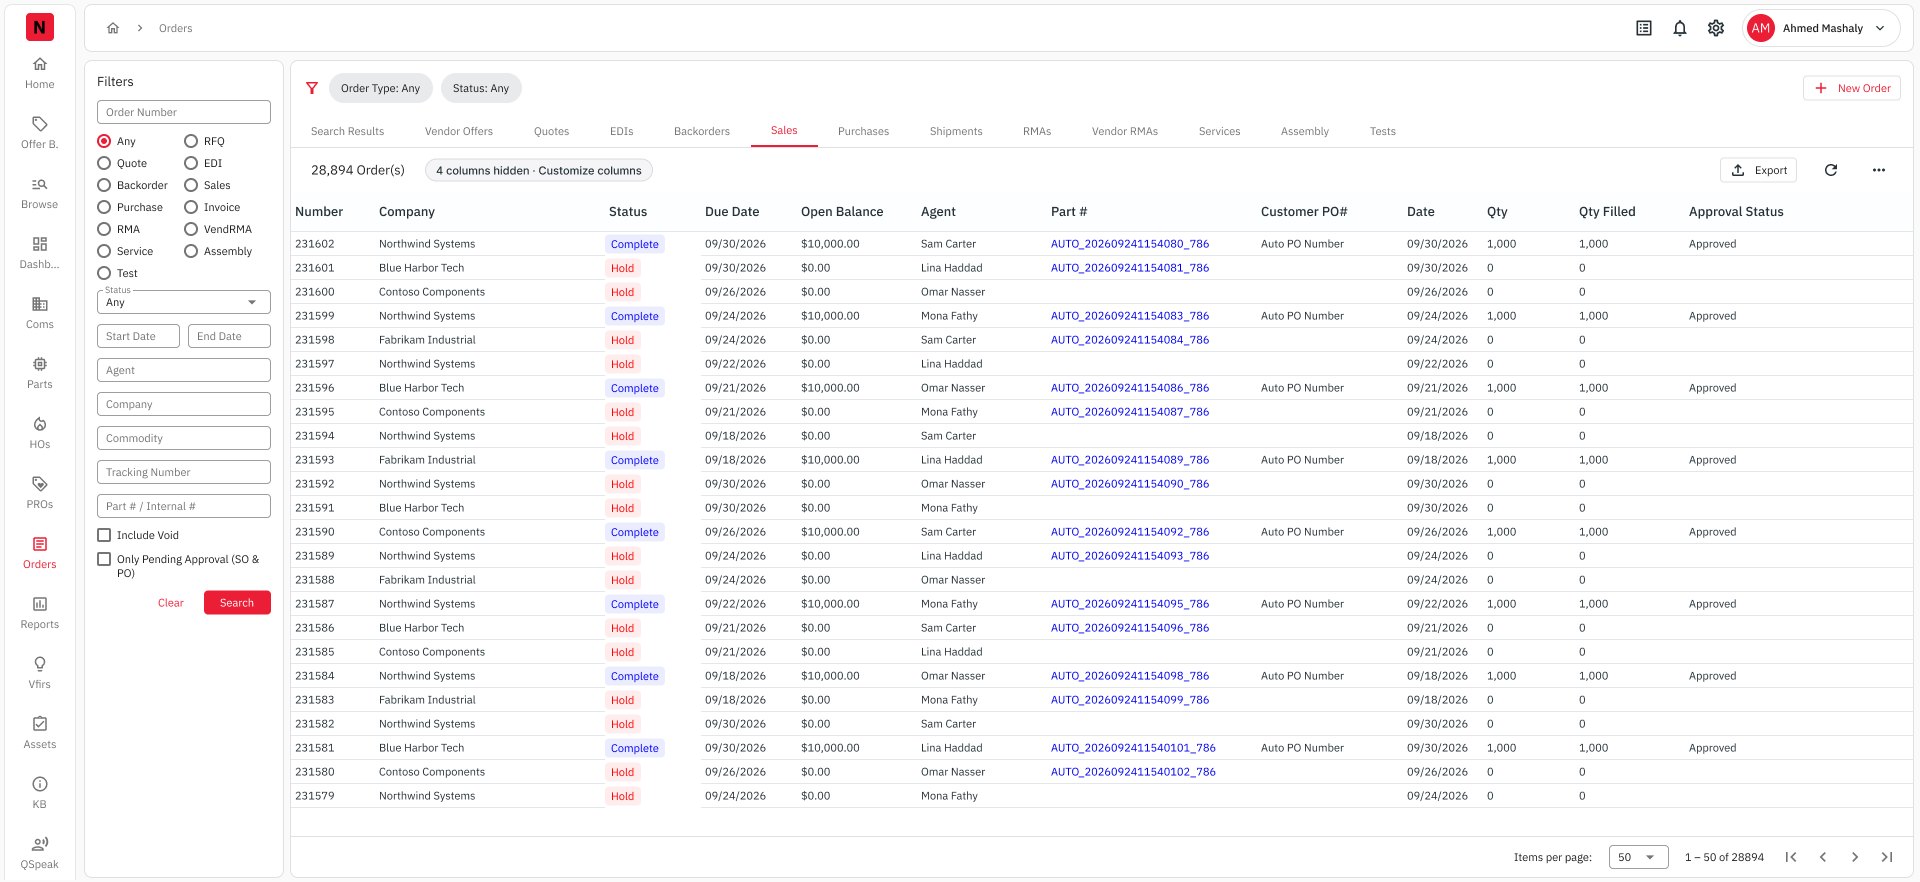The width and height of the screenshot is (1920, 882).
Task: Open the Backorders tab
Action: [x=702, y=131]
